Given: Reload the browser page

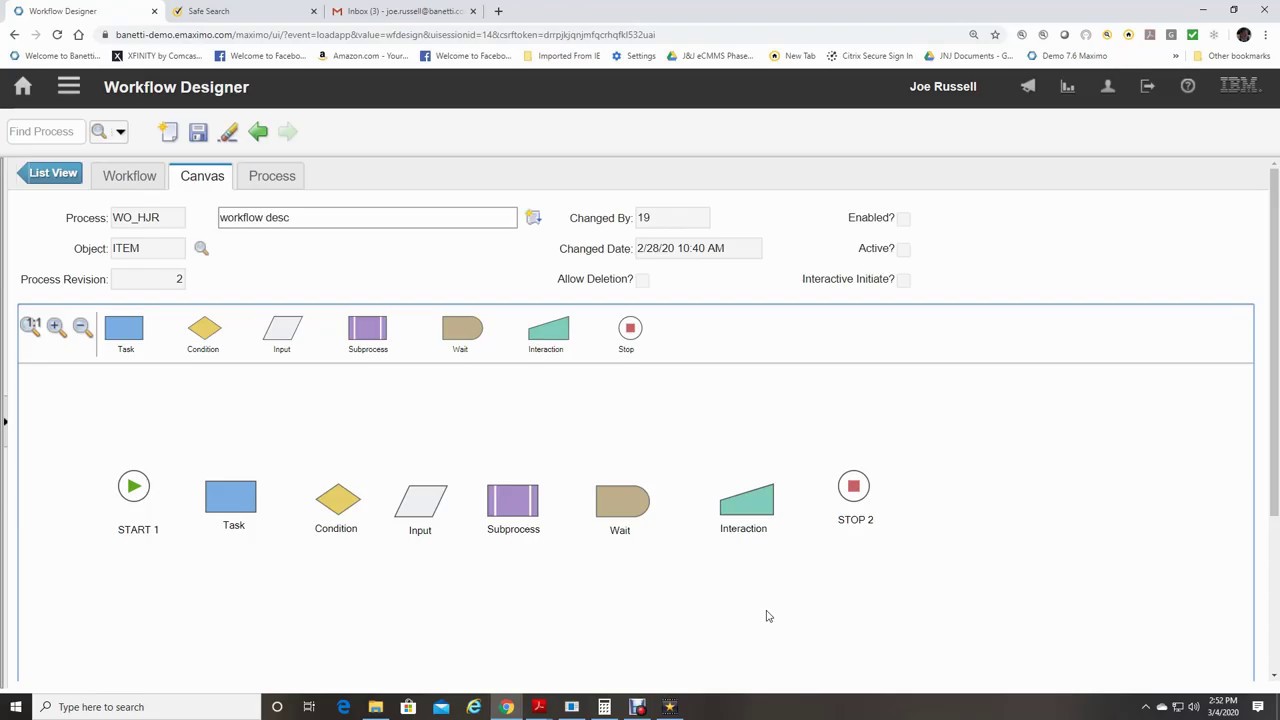Looking at the screenshot, I should (57, 34).
